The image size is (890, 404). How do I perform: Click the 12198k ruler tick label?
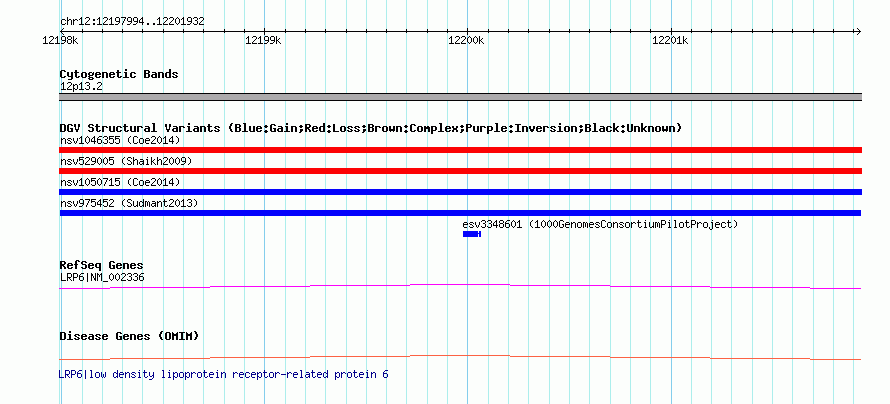pos(60,40)
